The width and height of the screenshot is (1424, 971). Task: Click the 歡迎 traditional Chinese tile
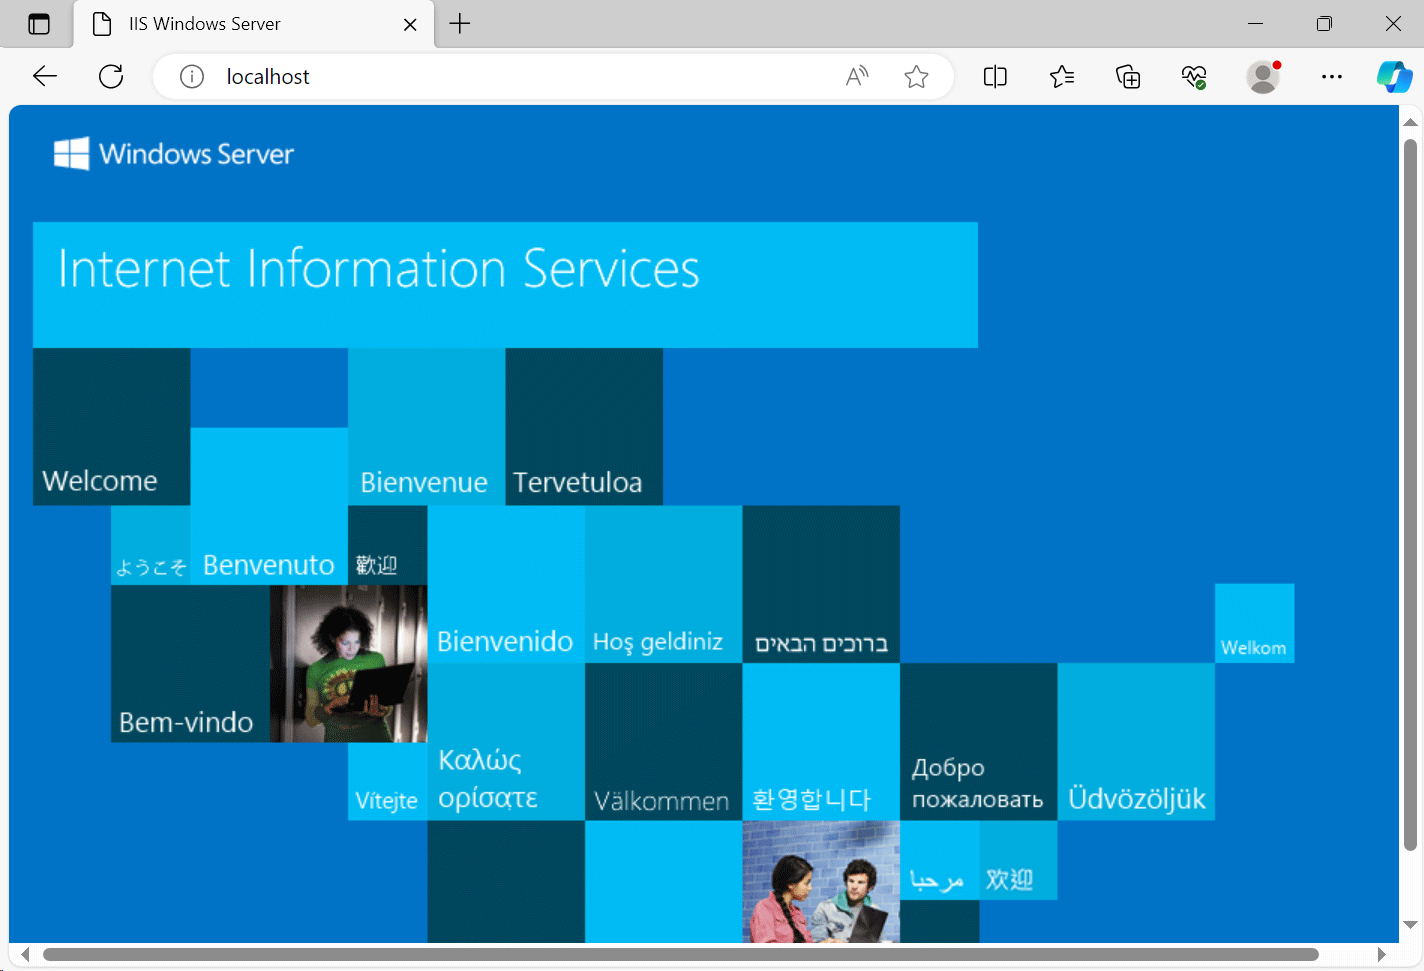[x=387, y=545]
